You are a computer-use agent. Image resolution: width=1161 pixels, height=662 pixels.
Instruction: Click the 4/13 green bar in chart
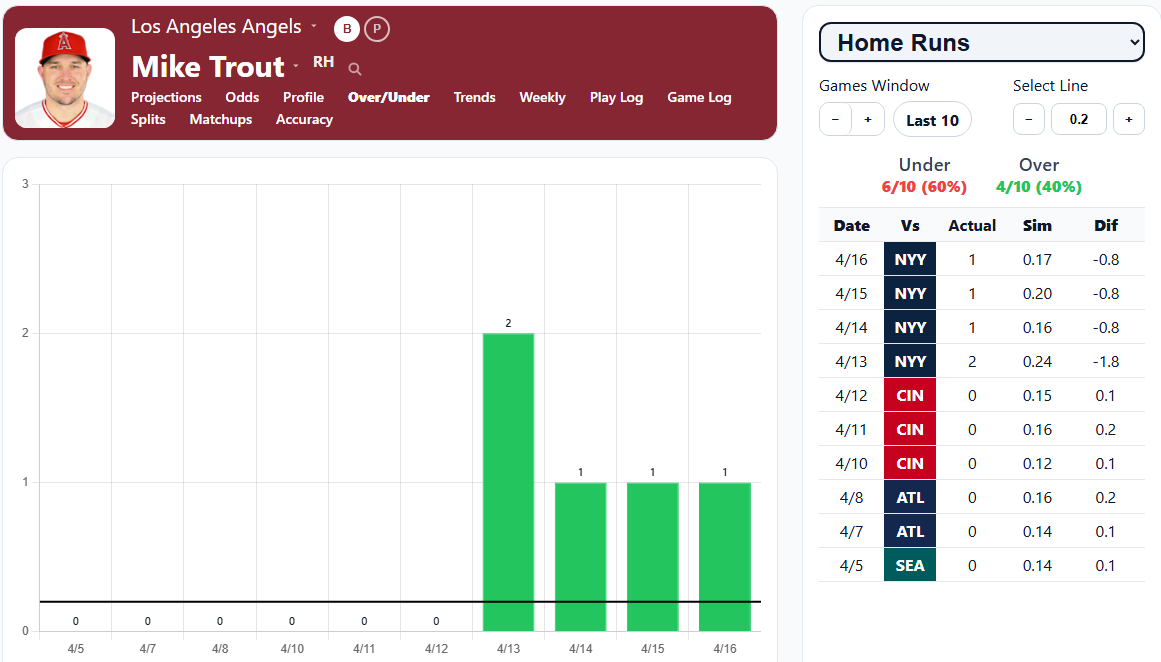(508, 482)
